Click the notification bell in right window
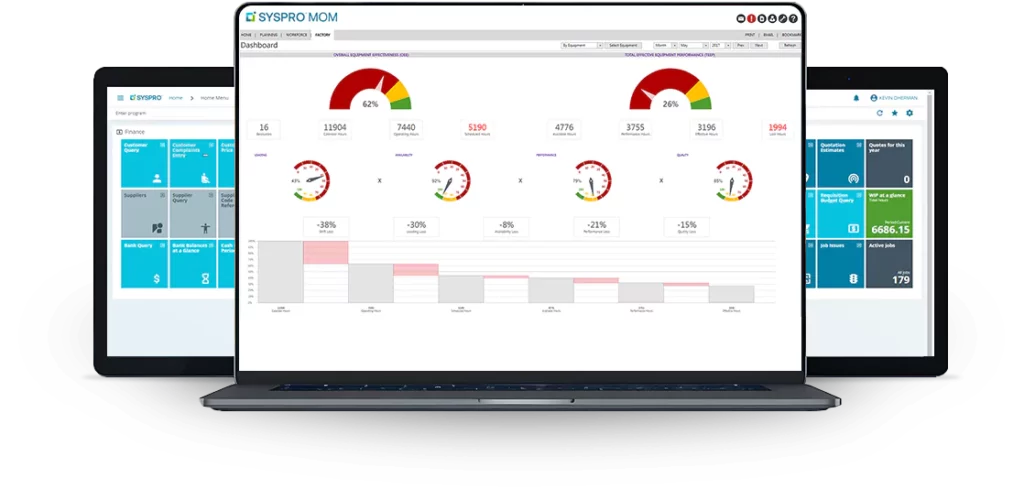 pos(856,98)
